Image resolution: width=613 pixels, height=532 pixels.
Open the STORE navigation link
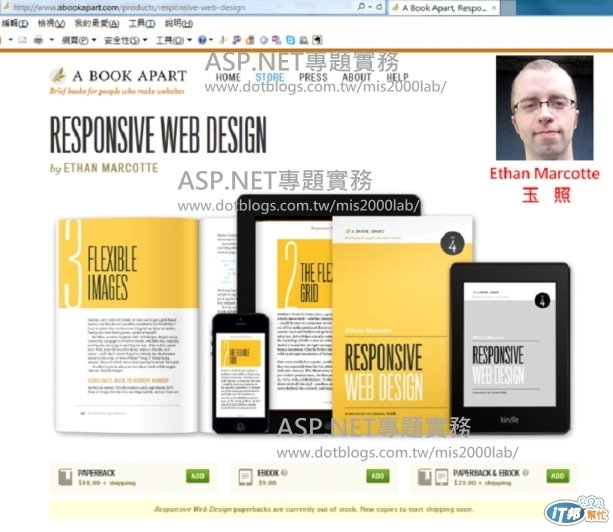tap(270, 77)
